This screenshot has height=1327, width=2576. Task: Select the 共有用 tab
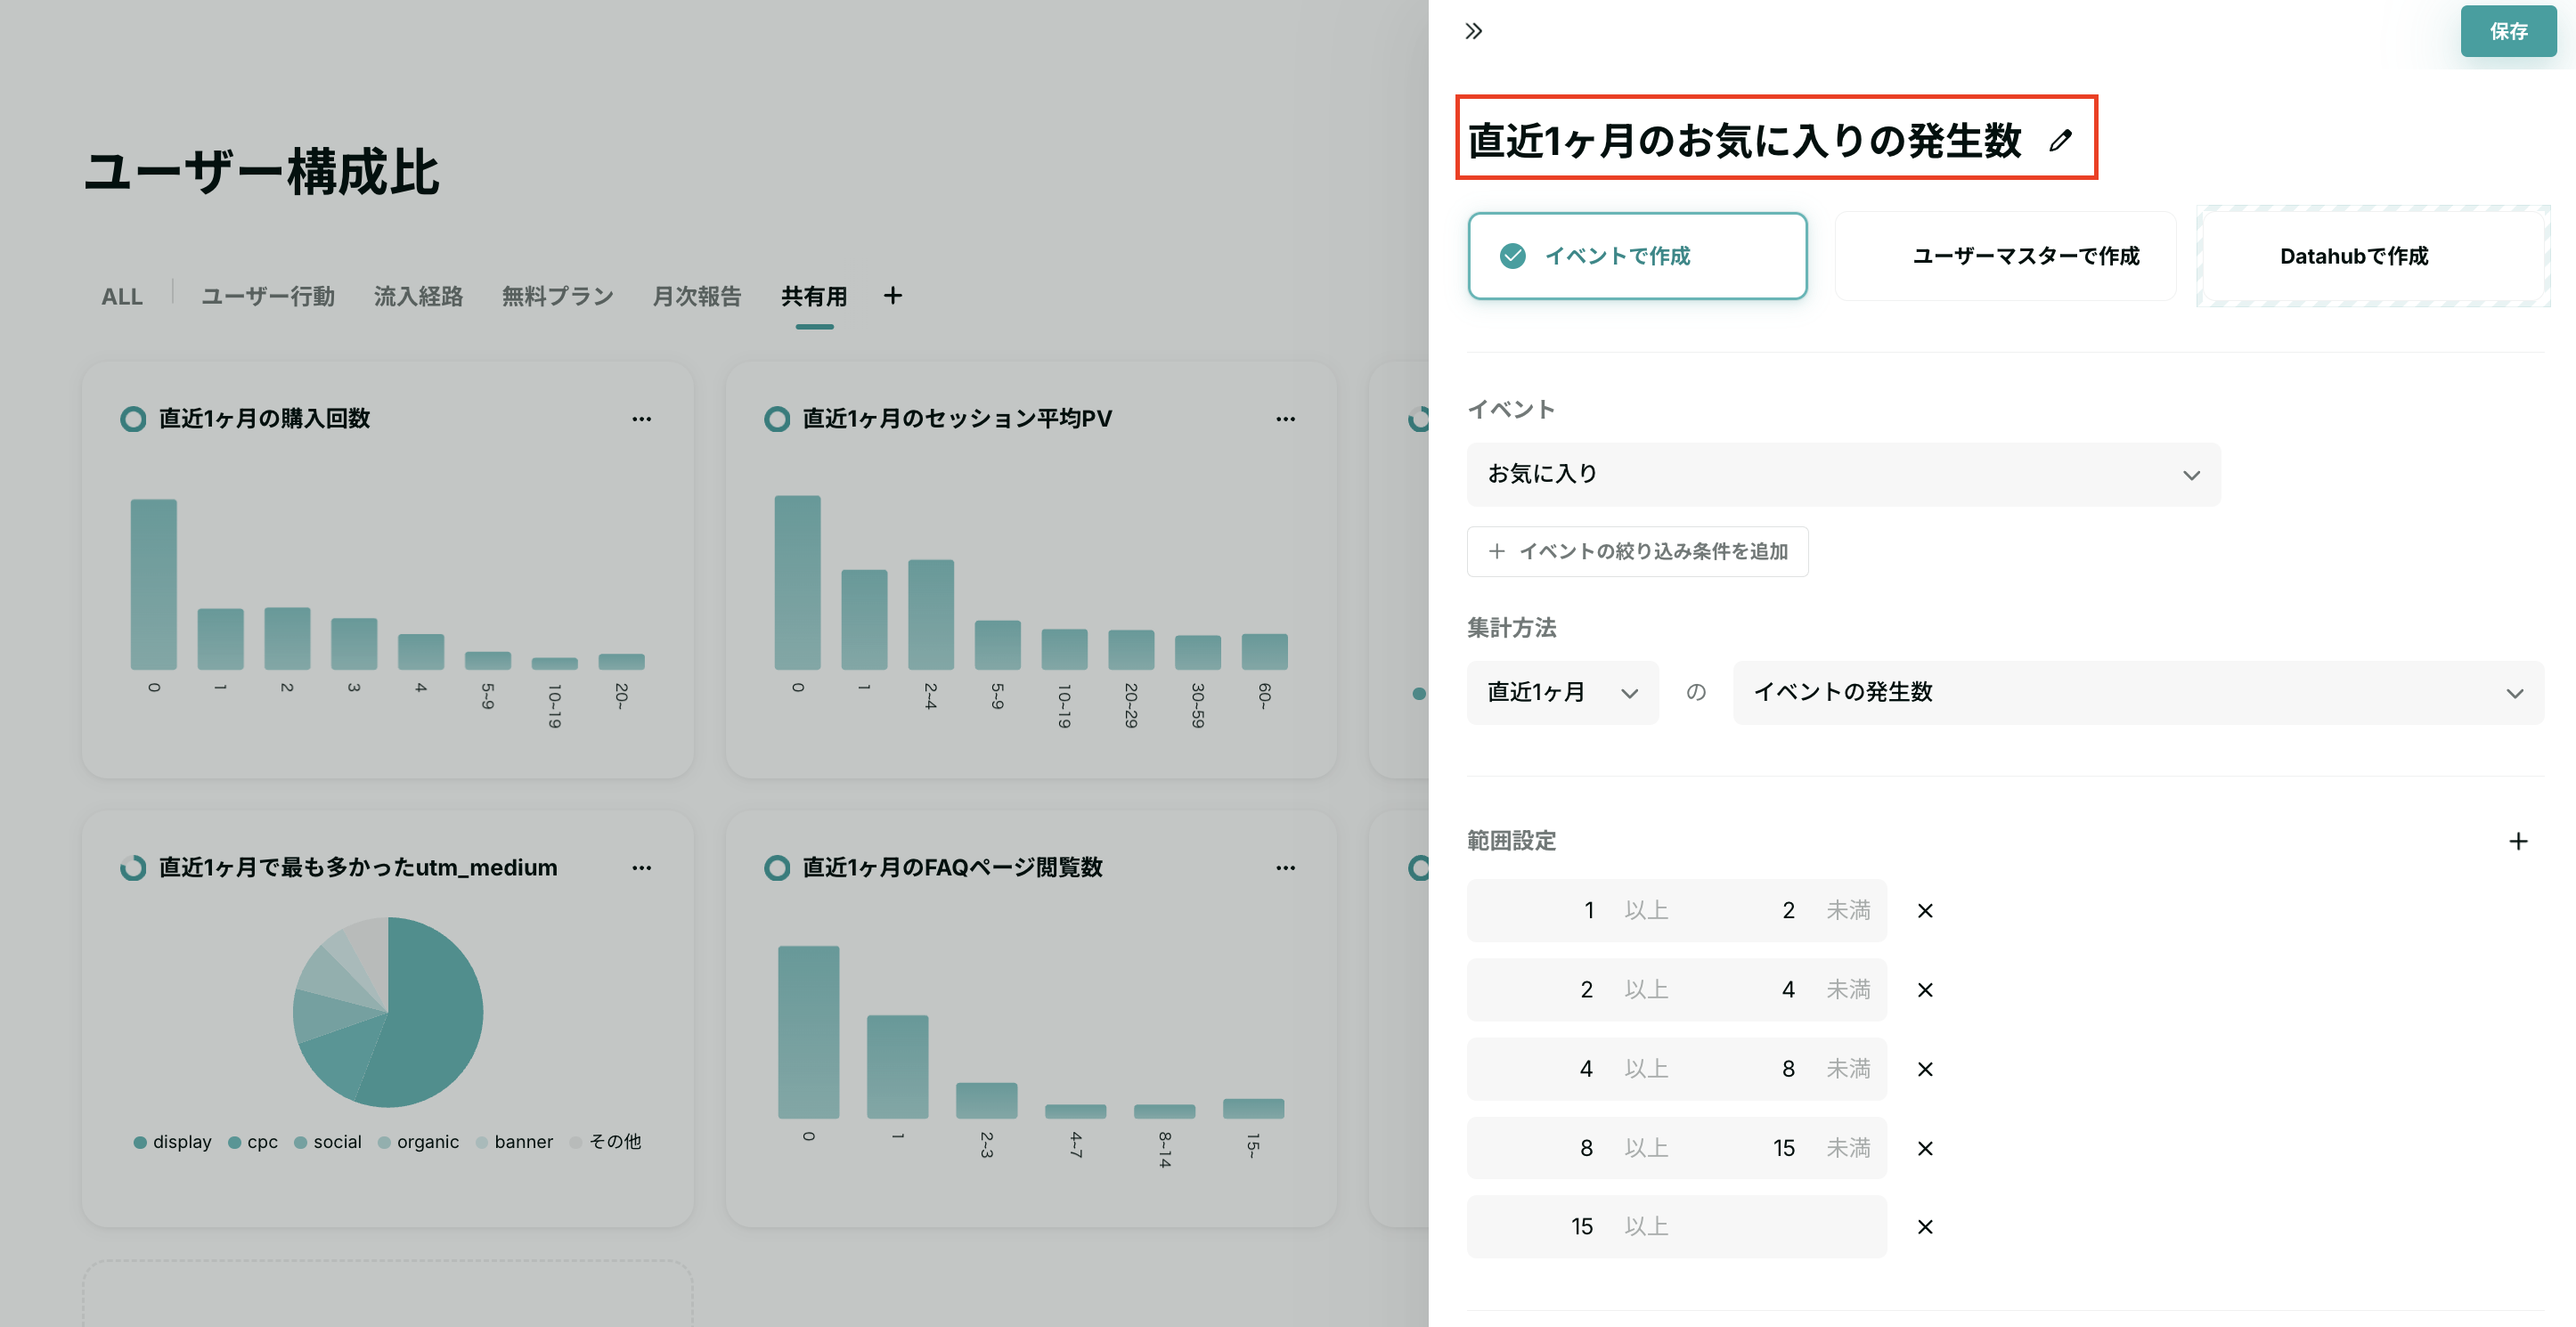pos(813,296)
